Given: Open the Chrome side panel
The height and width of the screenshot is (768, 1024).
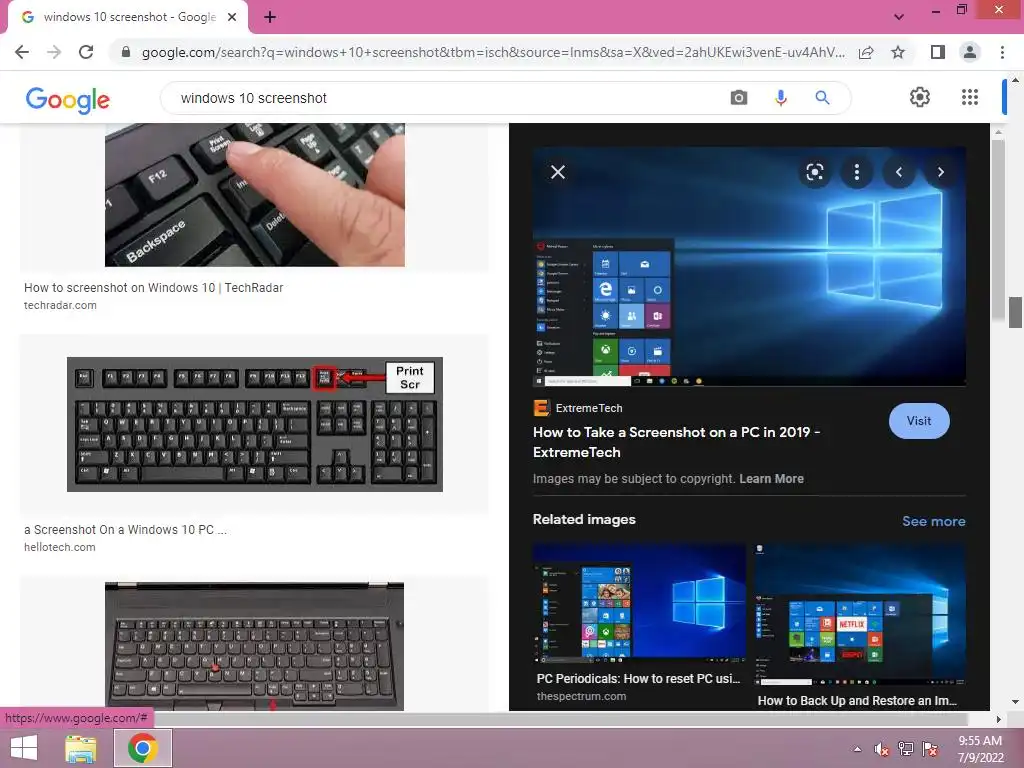Looking at the screenshot, I should pos(938,52).
